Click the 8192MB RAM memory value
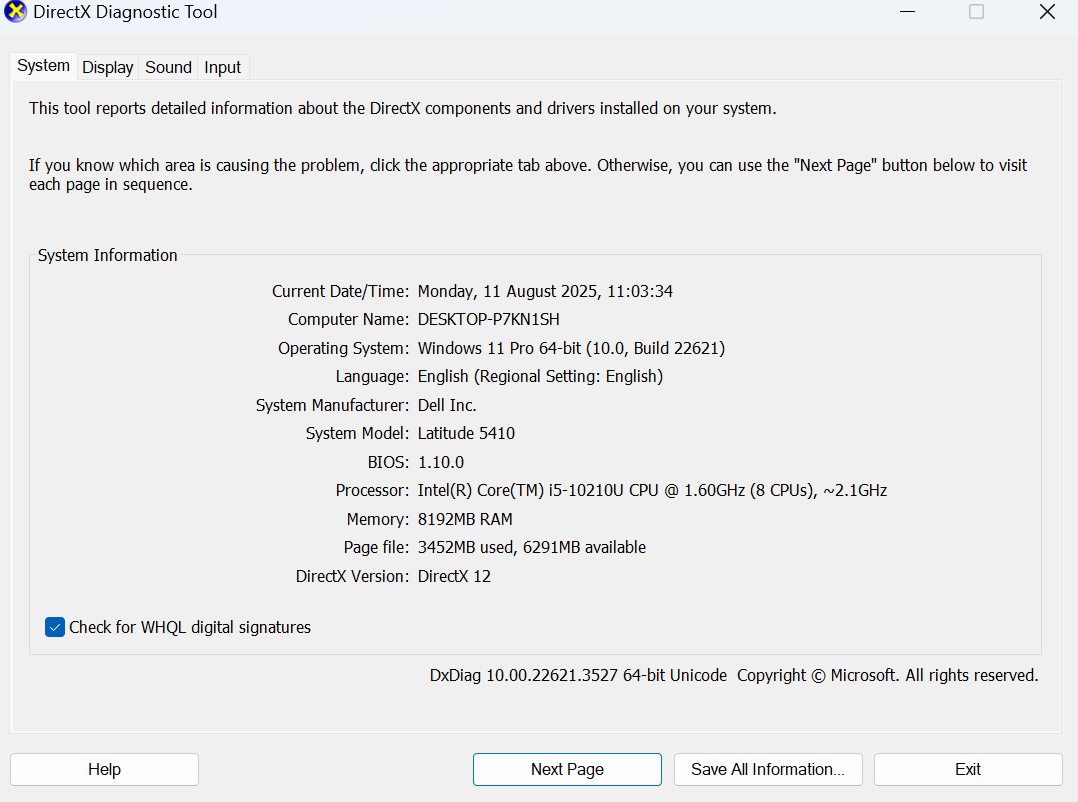The image size is (1078, 802). (465, 520)
